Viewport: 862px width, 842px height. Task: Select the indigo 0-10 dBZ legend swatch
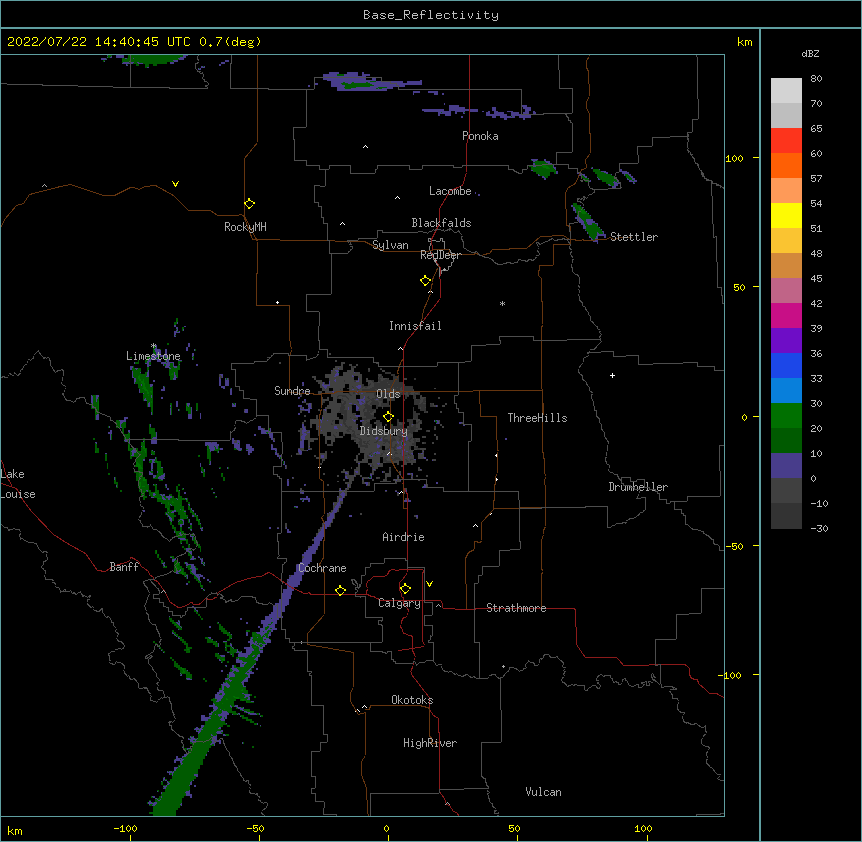click(786, 466)
